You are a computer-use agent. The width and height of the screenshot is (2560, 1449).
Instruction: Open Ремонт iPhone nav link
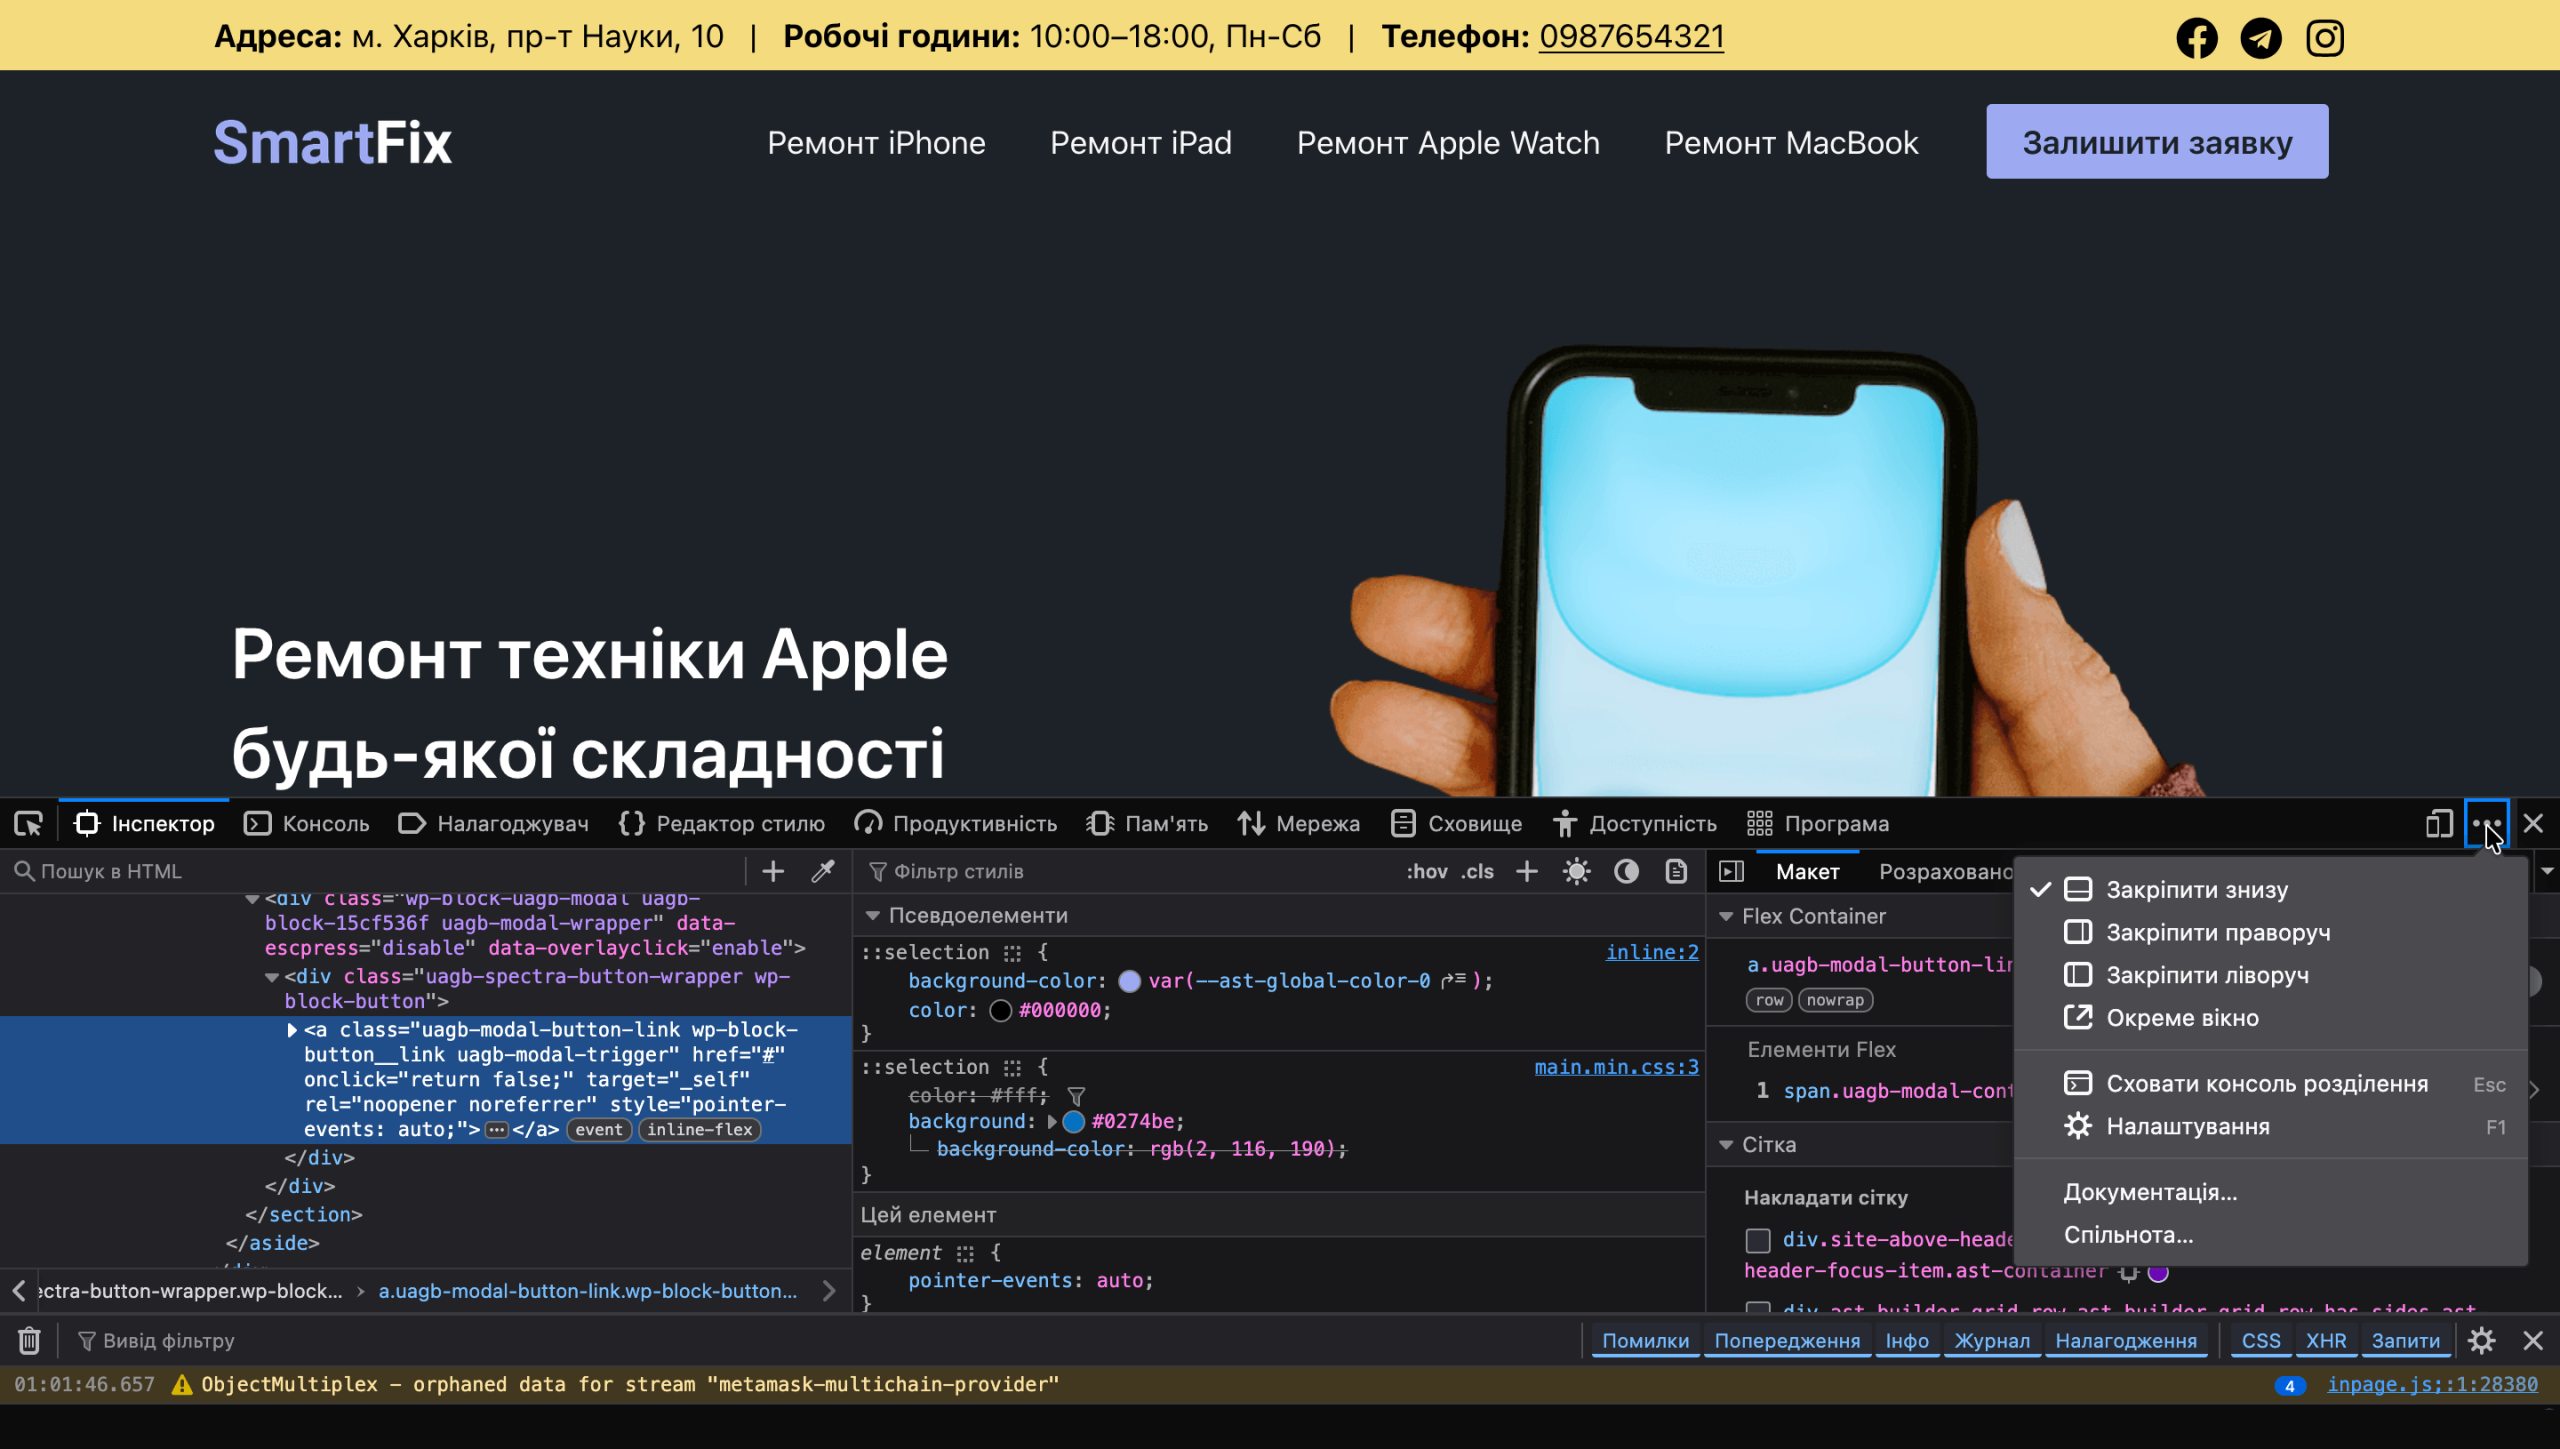point(876,143)
